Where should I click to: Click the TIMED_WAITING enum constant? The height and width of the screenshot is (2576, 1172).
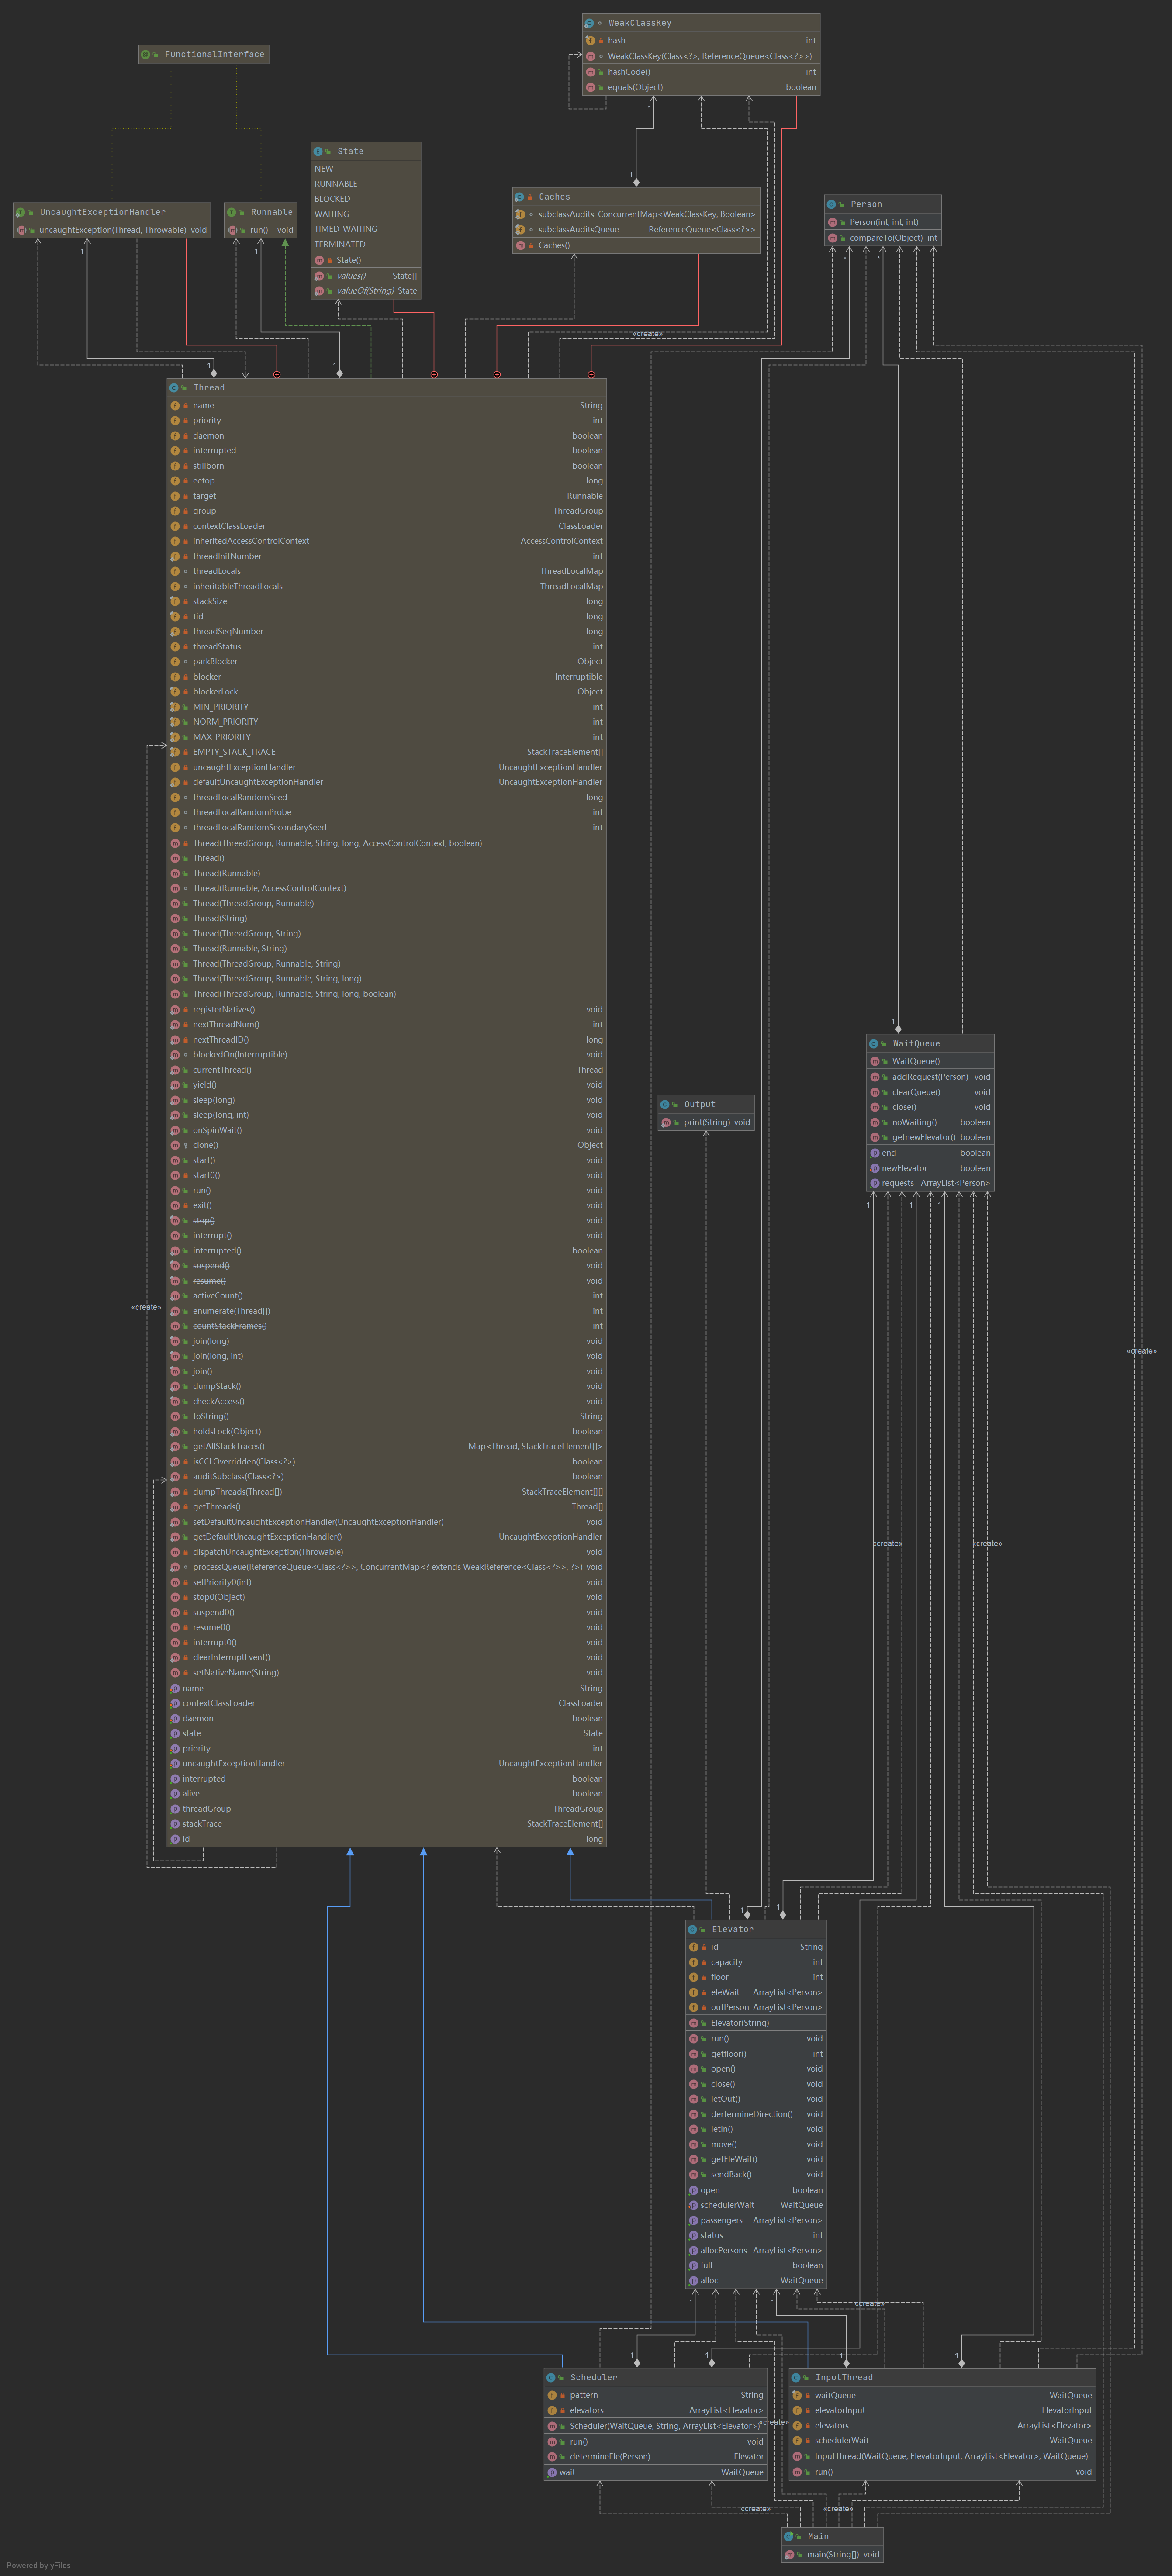(346, 229)
